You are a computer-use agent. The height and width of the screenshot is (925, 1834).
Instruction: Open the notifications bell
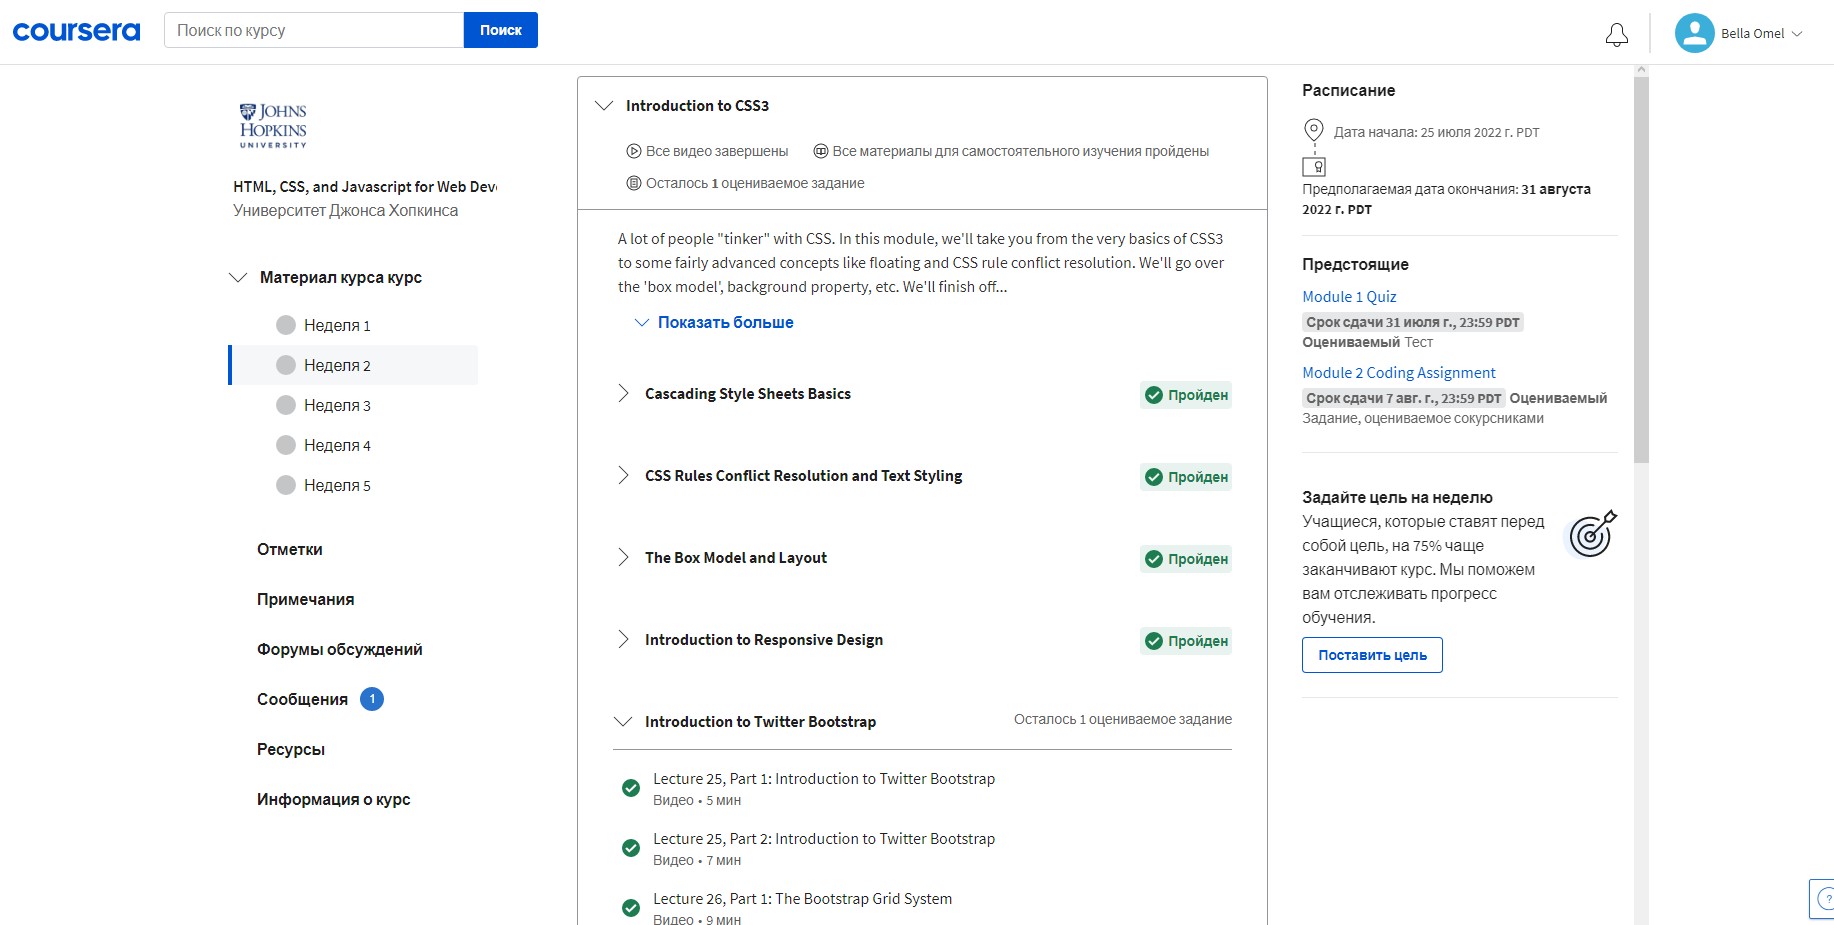[1616, 35]
